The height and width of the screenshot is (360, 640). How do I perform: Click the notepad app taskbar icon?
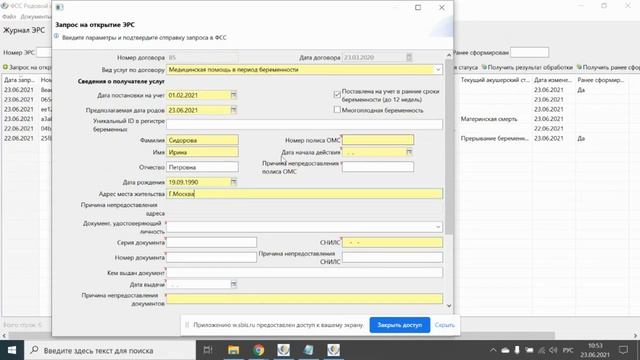tap(308, 350)
